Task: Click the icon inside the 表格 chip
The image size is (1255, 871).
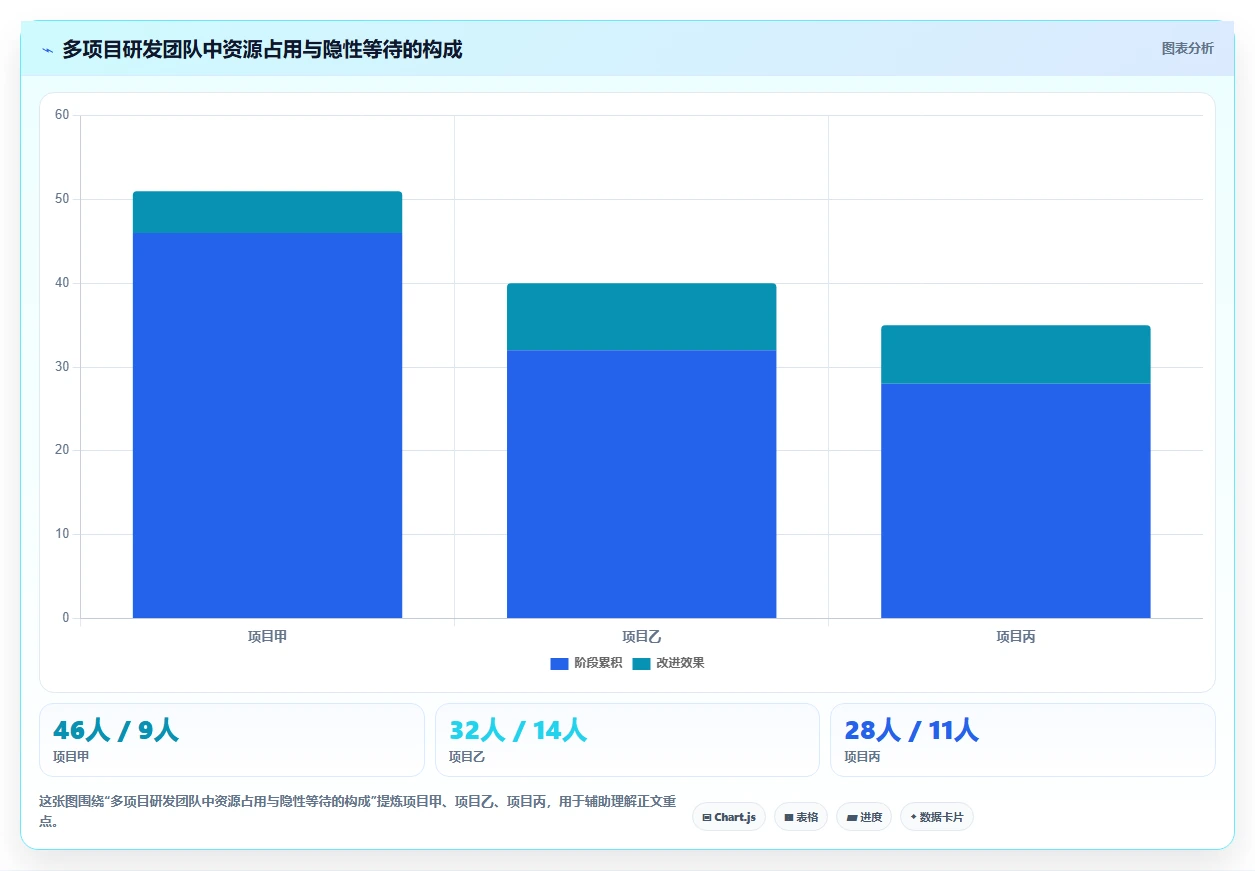Action: click(x=789, y=817)
